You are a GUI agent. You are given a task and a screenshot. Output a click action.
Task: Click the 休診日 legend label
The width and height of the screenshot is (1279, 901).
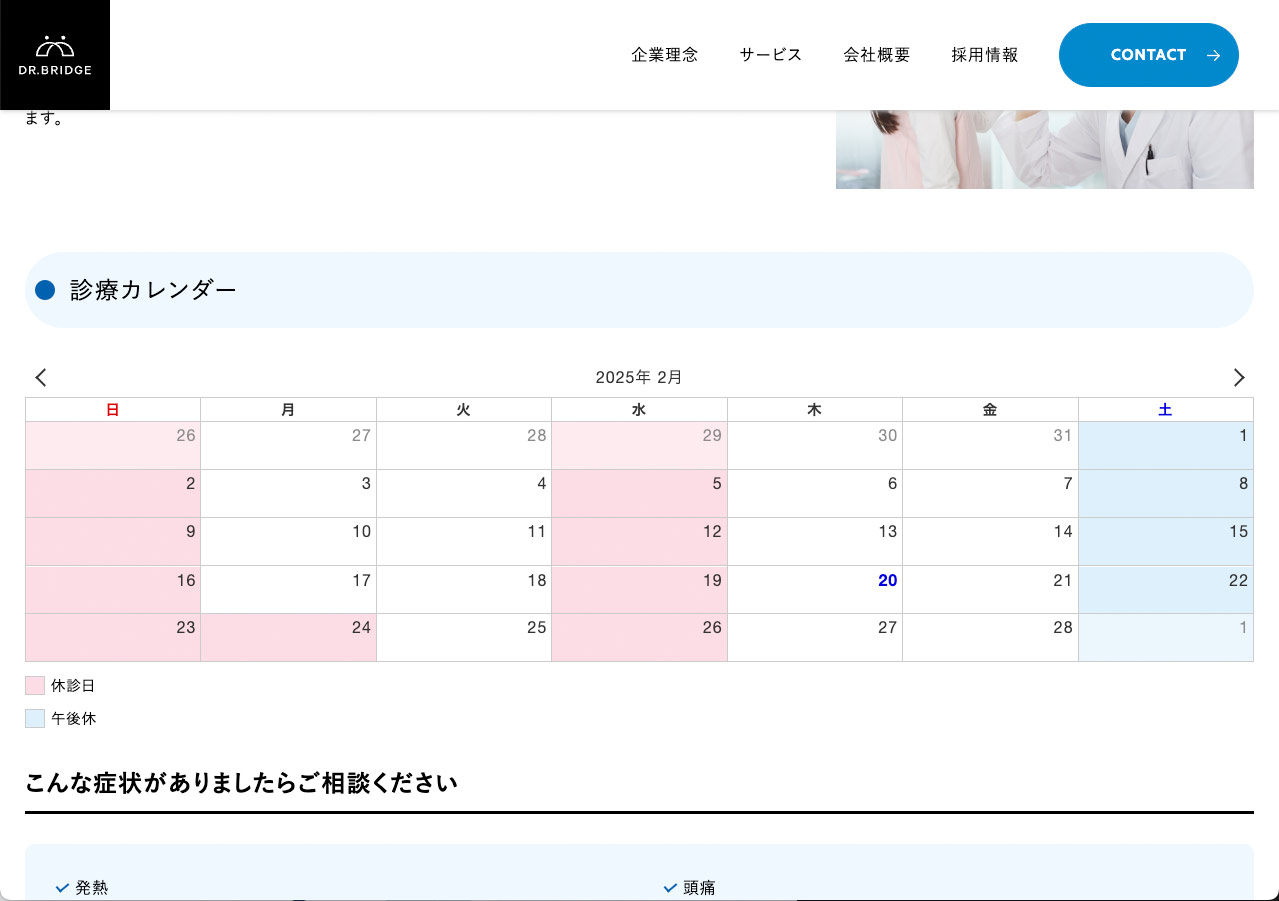click(73, 686)
